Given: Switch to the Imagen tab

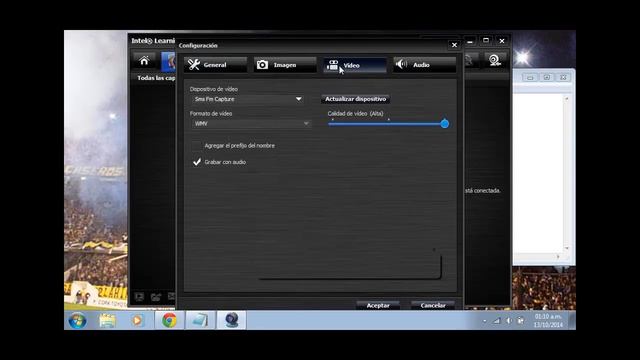Looking at the screenshot, I should point(285,65).
